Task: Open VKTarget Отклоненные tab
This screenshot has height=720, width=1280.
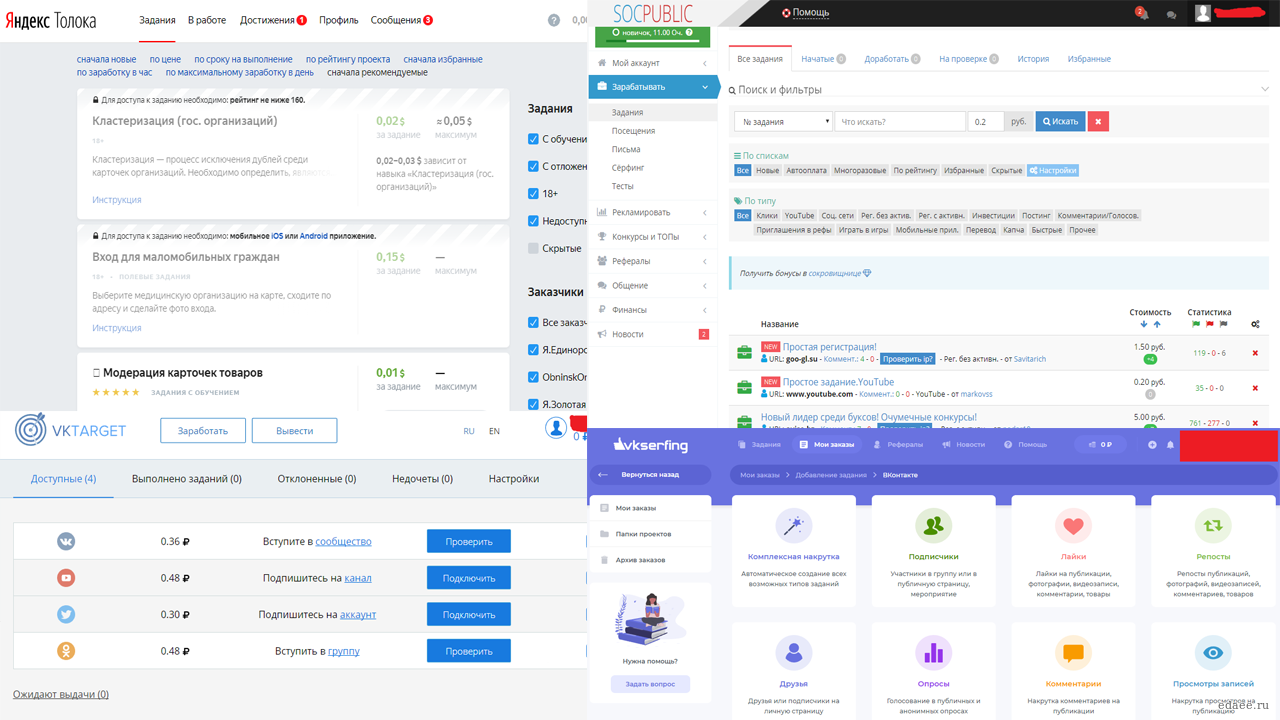Action: (317, 479)
